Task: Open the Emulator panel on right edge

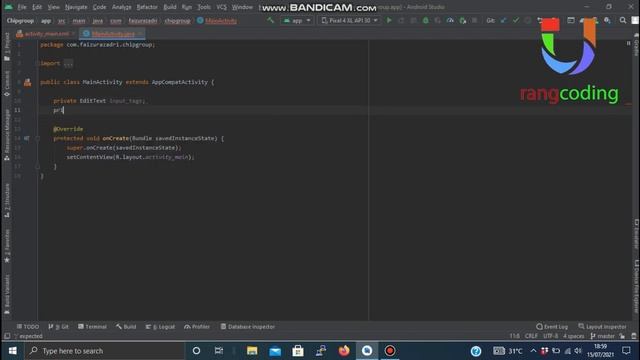Action: pos(636,234)
